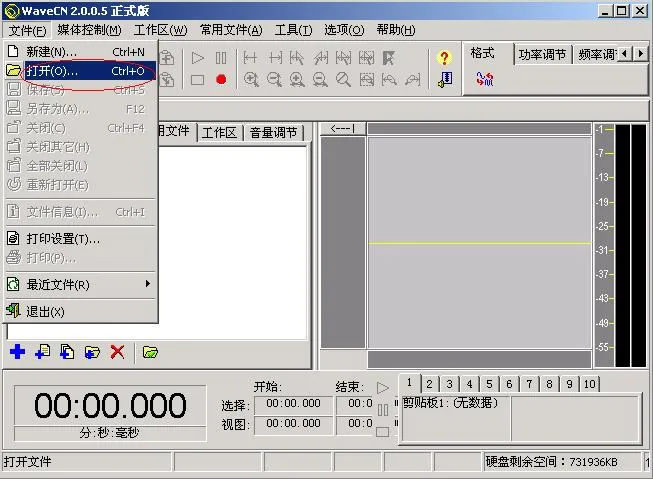Choose Exit (退出) in File menu
The height and width of the screenshot is (479, 653).
tap(81, 312)
